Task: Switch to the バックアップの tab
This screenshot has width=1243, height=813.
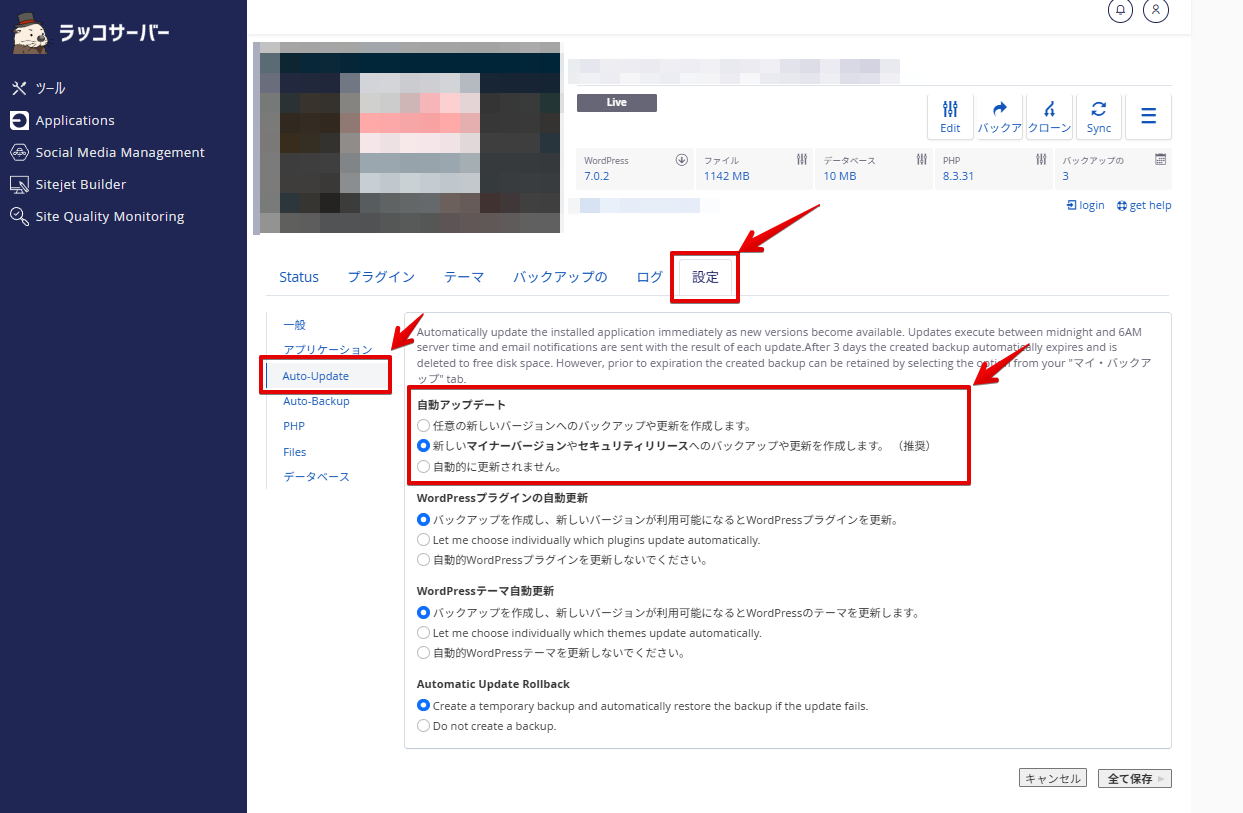Action: click(560, 277)
